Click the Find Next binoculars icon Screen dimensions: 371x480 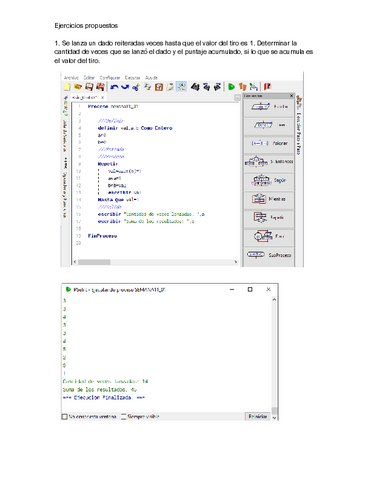(x=217, y=87)
